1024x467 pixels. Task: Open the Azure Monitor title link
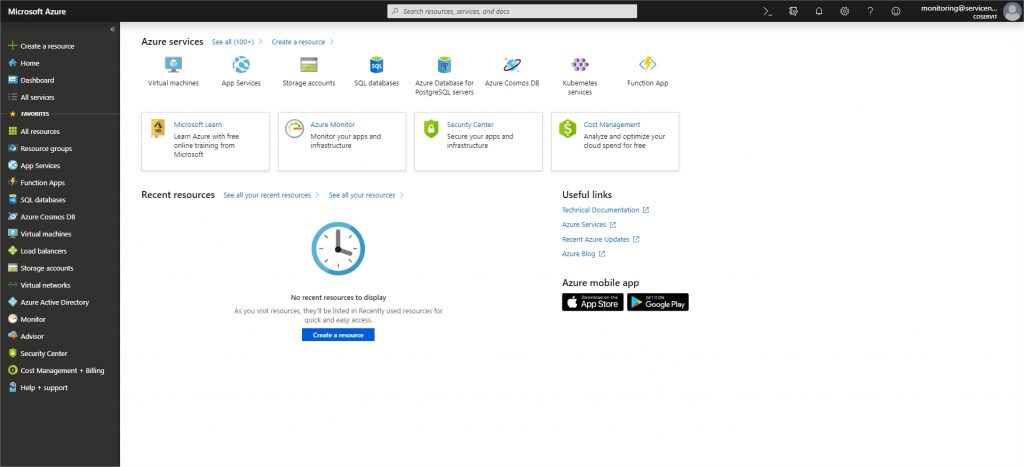(x=332, y=125)
